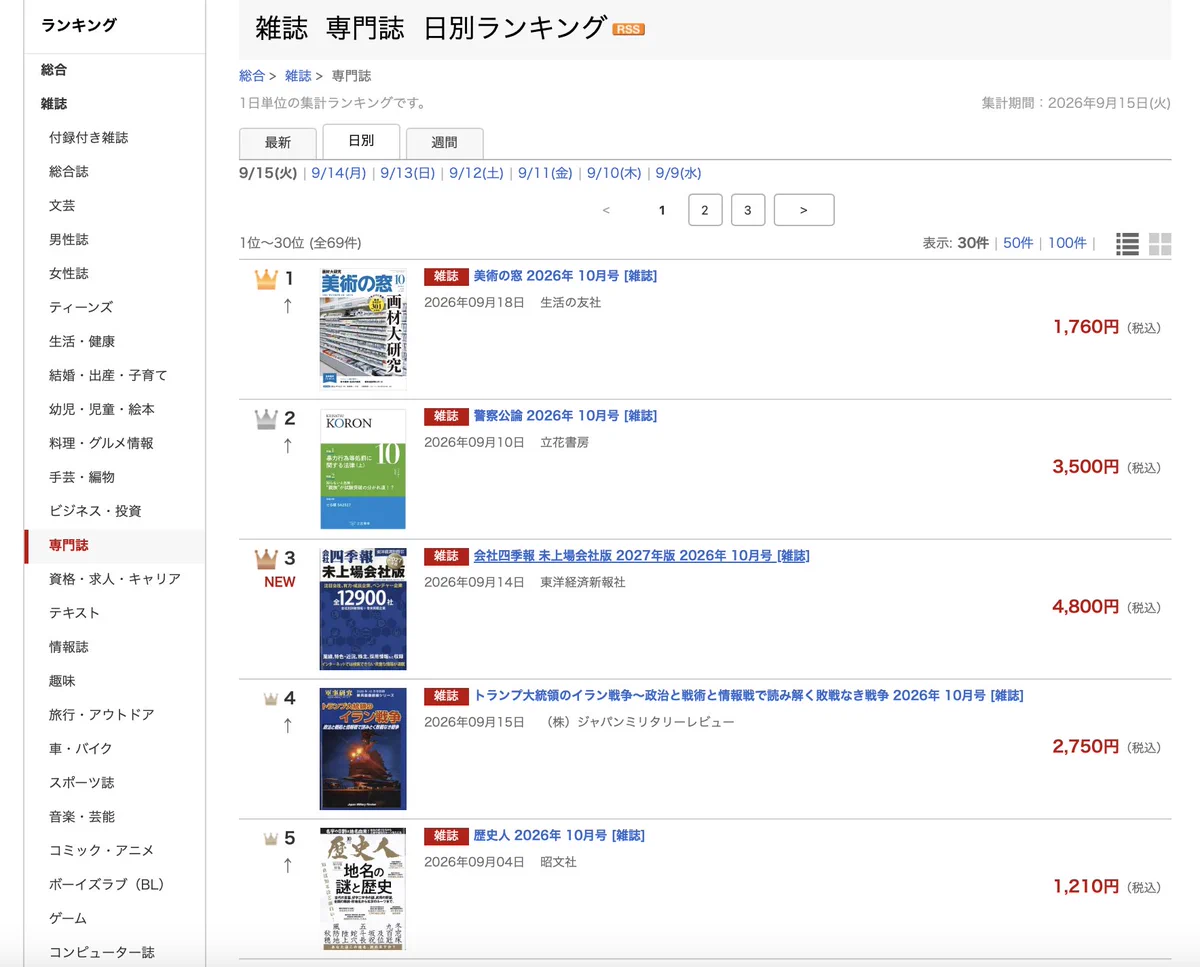The height and width of the screenshot is (967, 1200).
Task: Open 旅行・アウトドア category
Action: pos(102,716)
